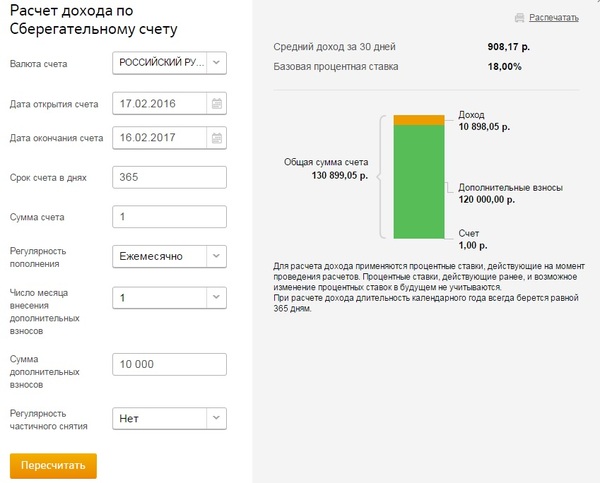Expand the day-of-month deposit dropdown
Viewport: 600px width, 483px height.
(217, 298)
